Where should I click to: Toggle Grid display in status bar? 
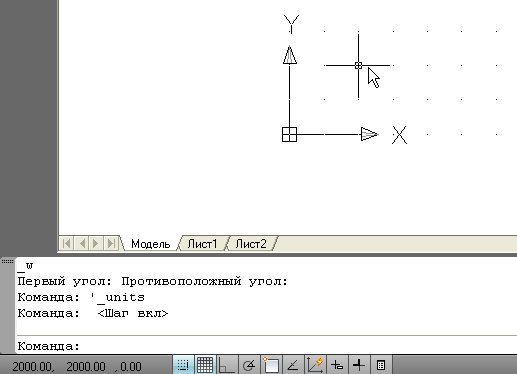pos(205,365)
